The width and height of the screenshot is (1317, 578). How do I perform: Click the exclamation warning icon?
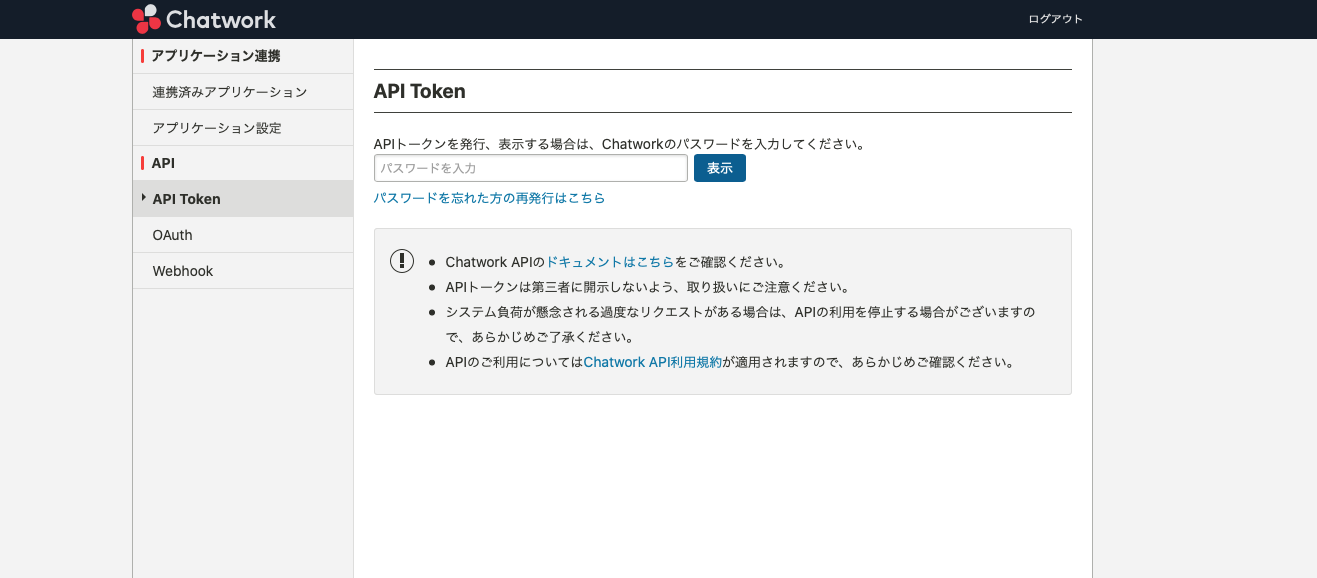coord(402,261)
